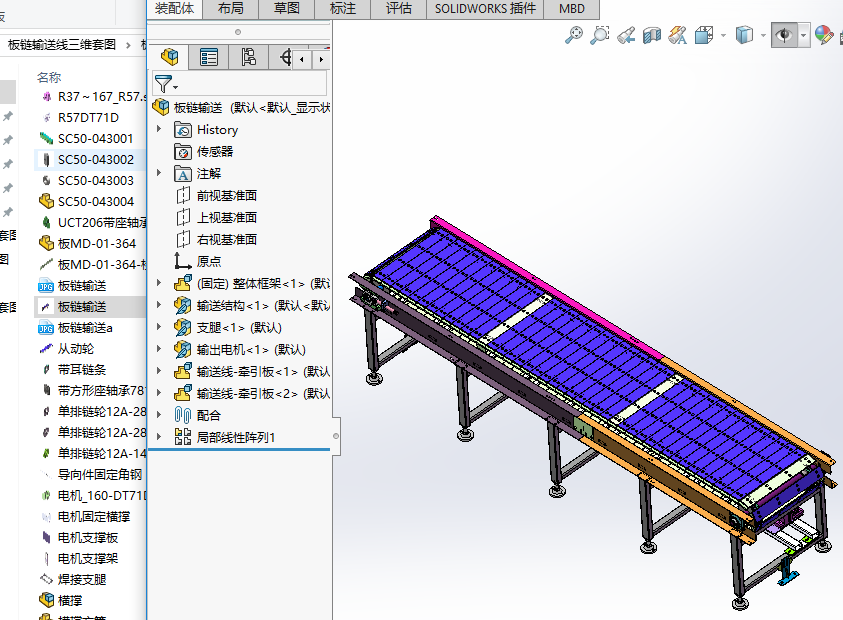Click the Zoom to Fit icon
The height and width of the screenshot is (620, 843).
(x=574, y=36)
